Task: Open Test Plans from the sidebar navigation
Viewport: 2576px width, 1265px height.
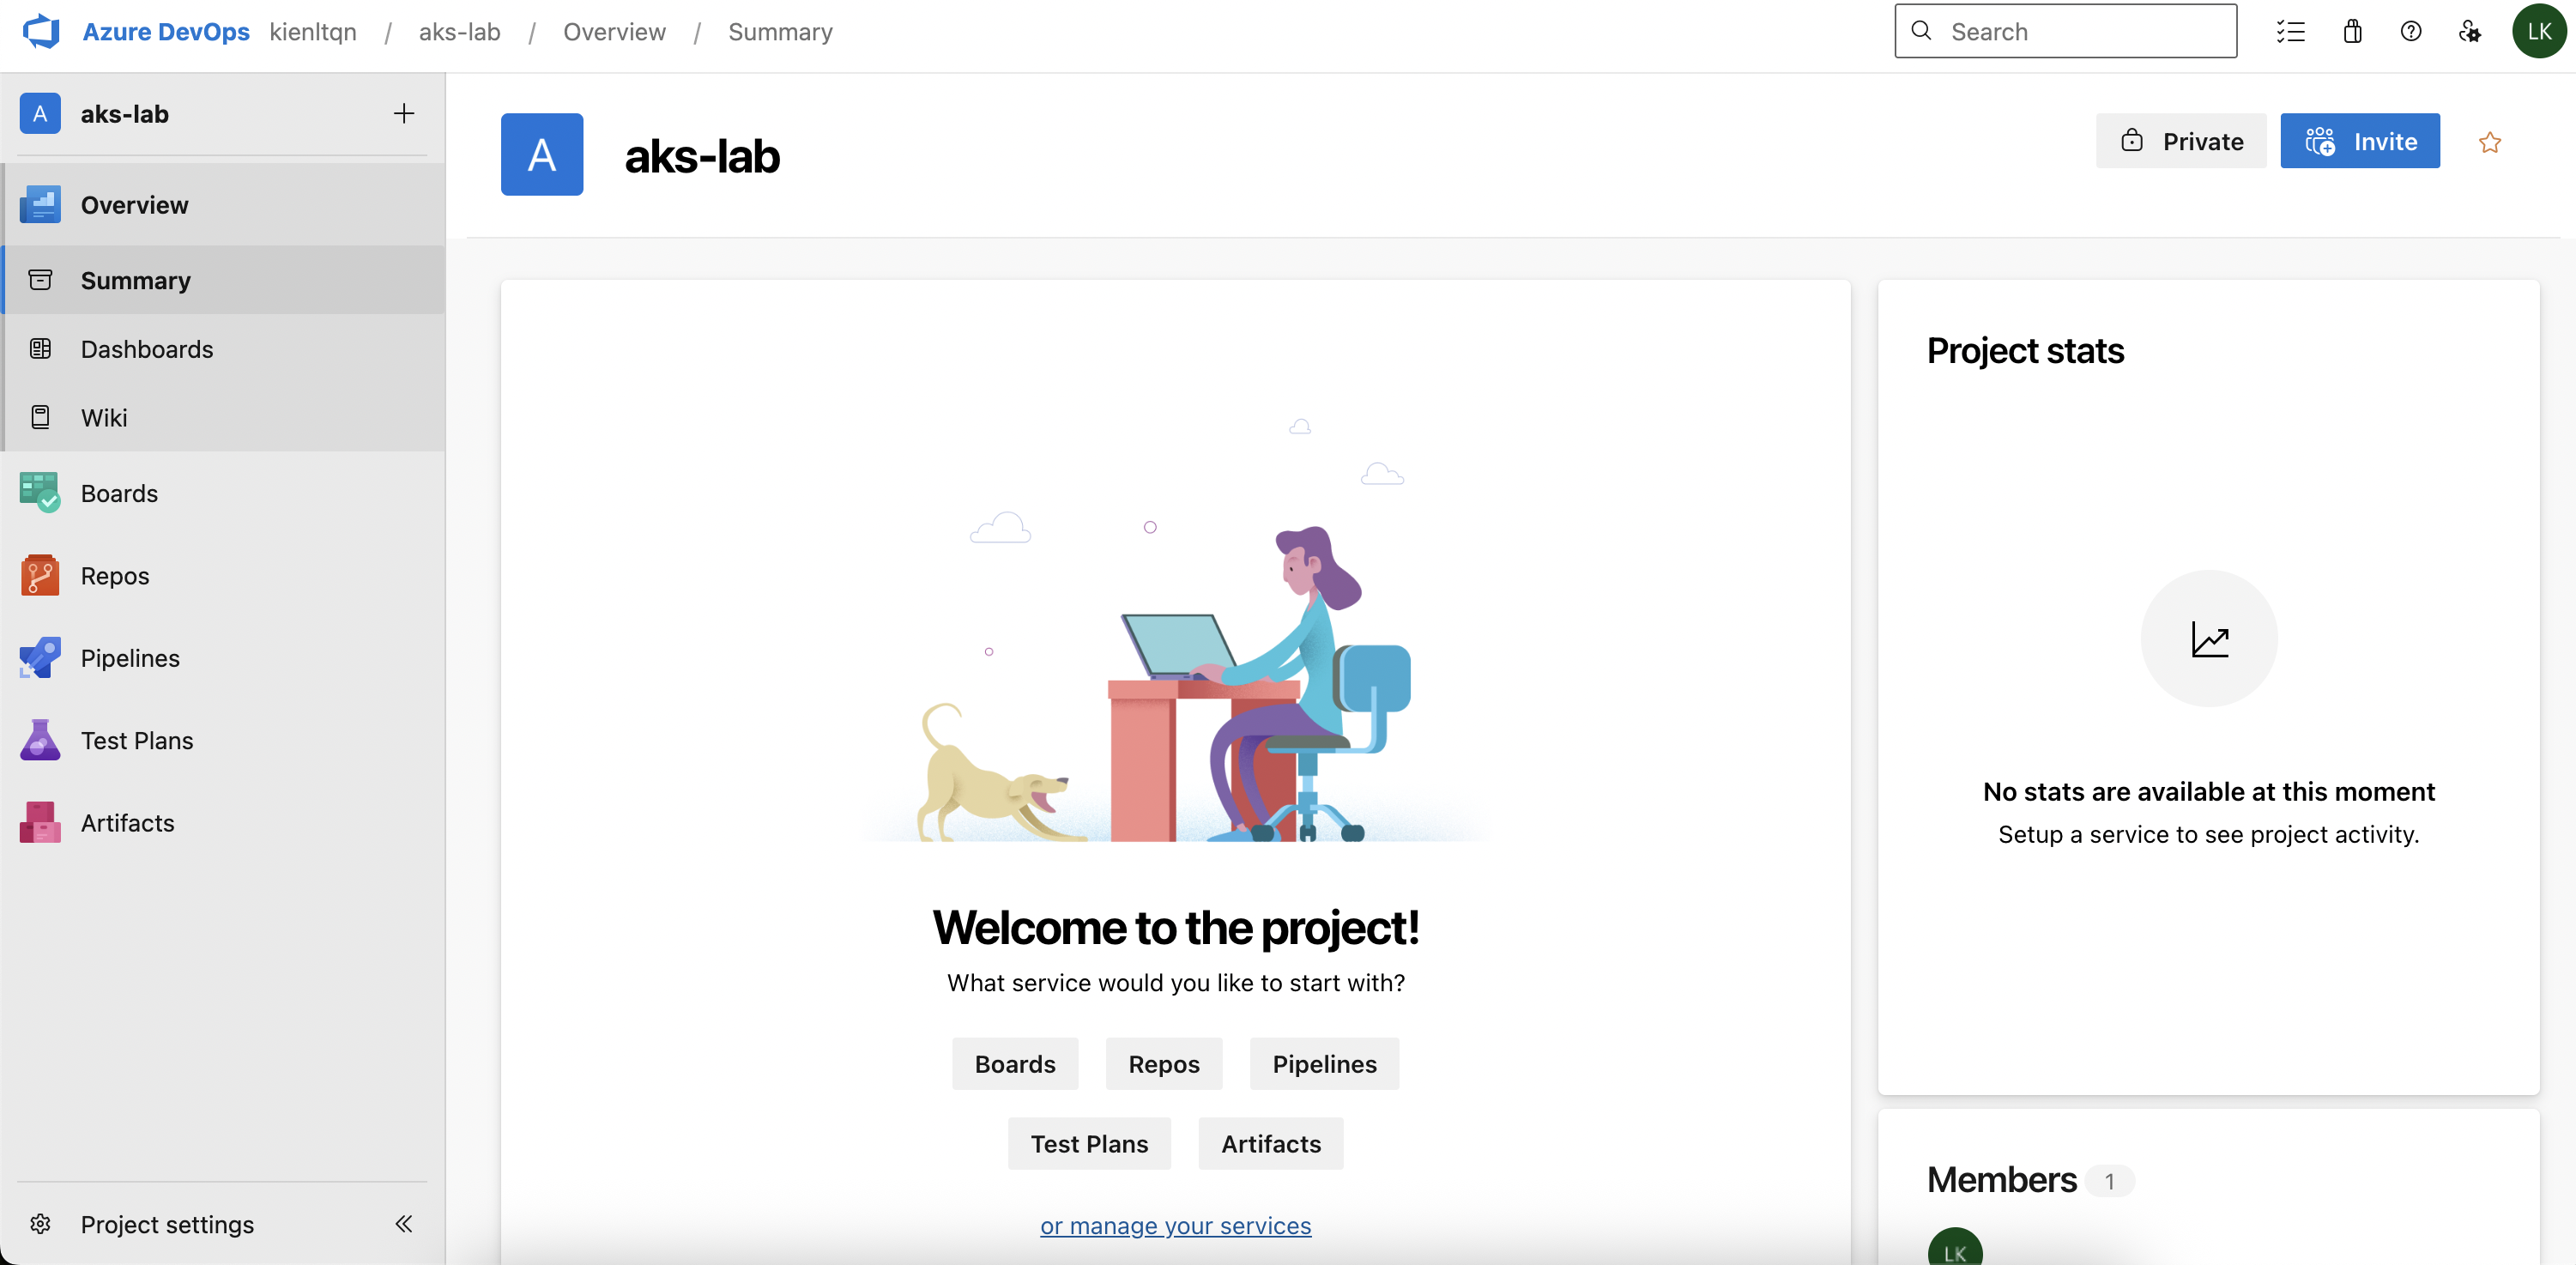Action: [x=224, y=740]
